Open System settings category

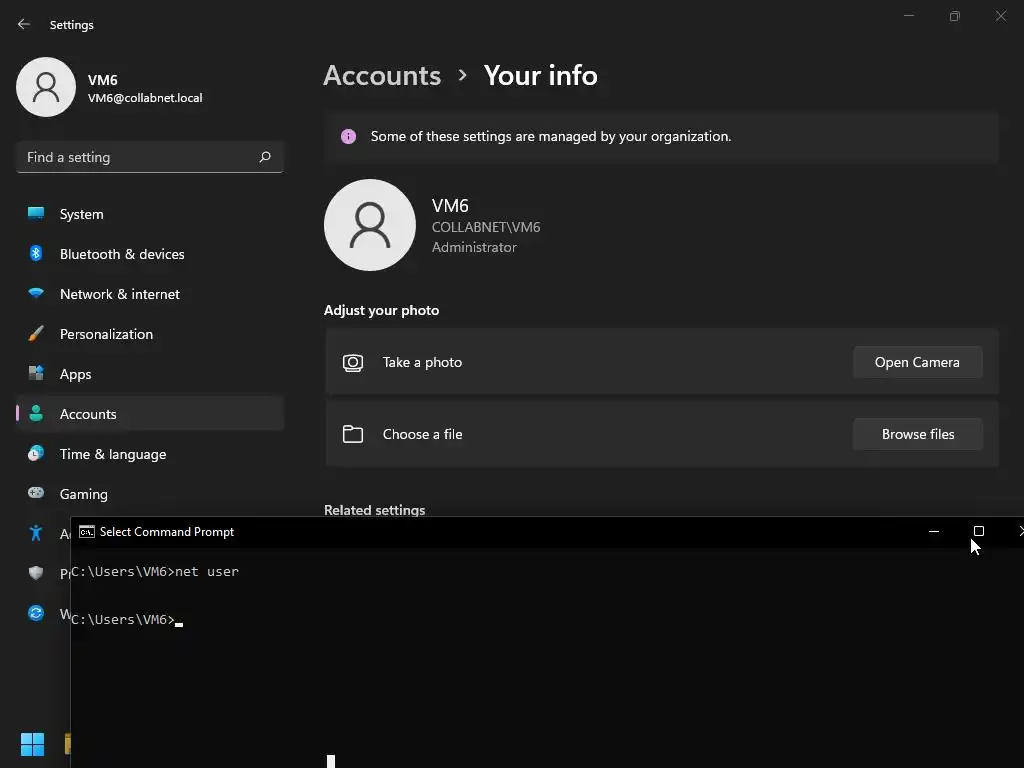pyautogui.click(x=150, y=214)
